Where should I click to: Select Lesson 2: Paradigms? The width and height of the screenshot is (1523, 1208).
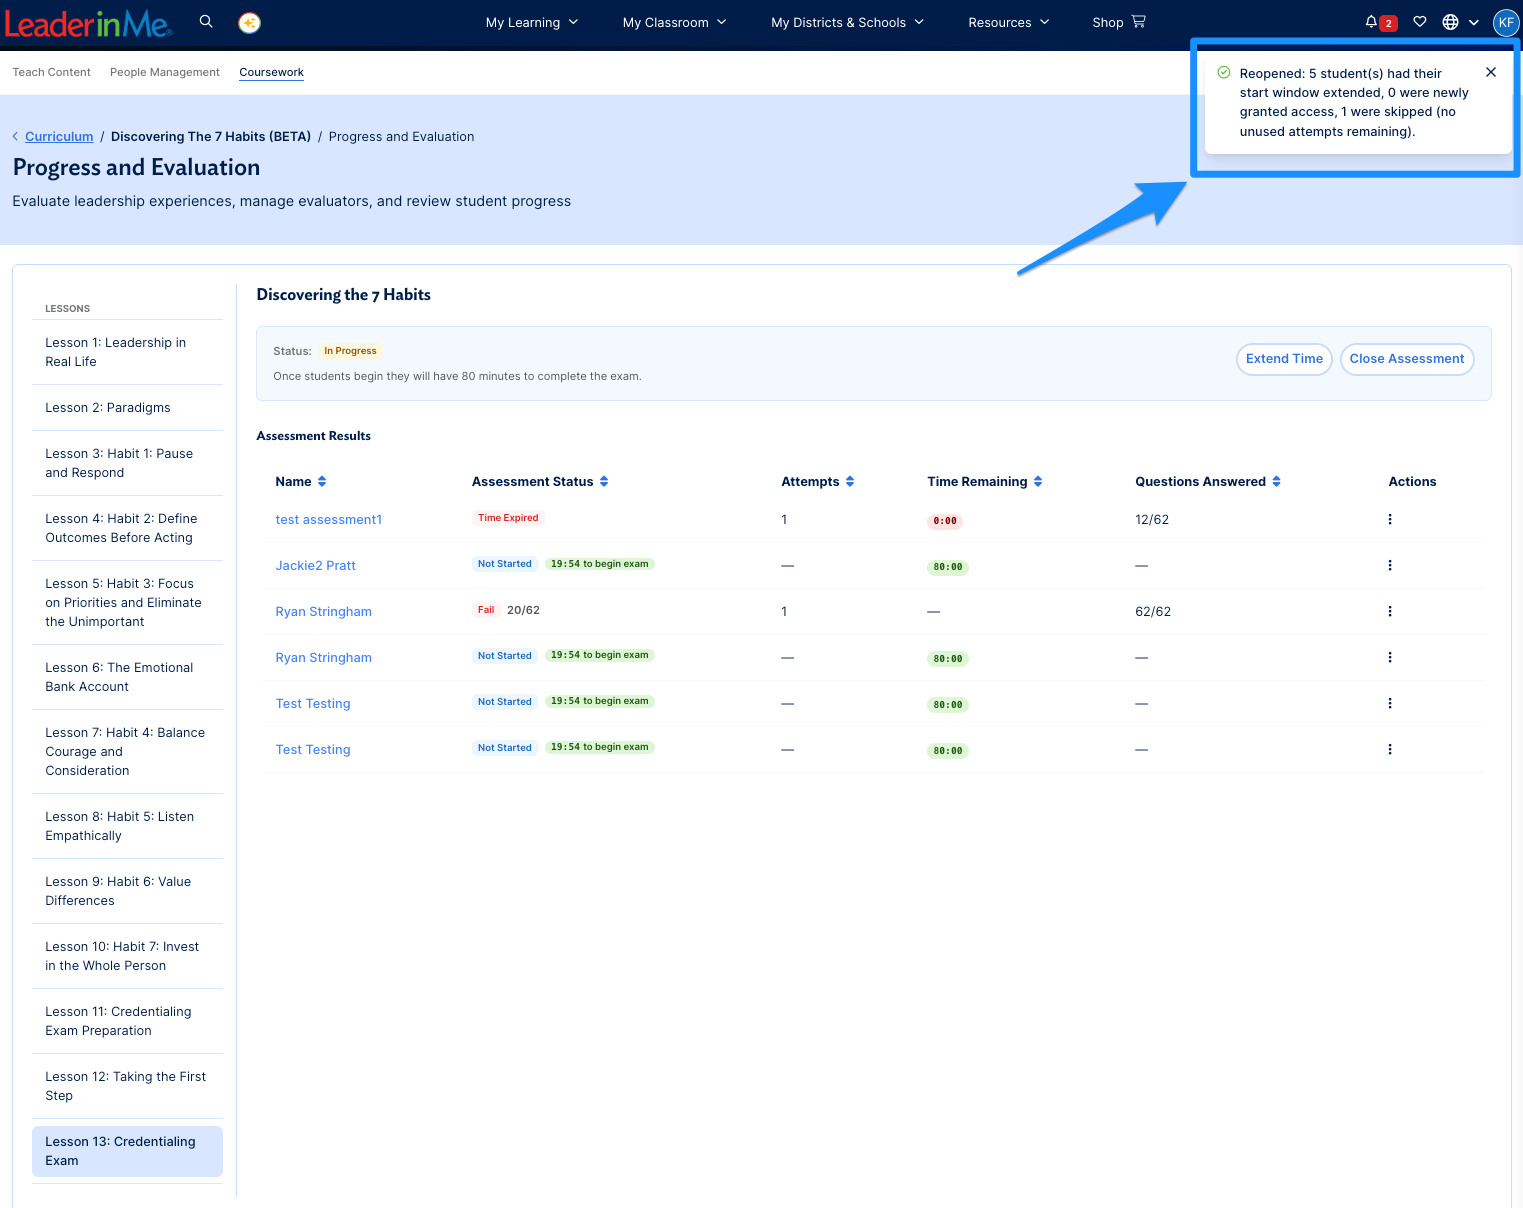[127, 408]
